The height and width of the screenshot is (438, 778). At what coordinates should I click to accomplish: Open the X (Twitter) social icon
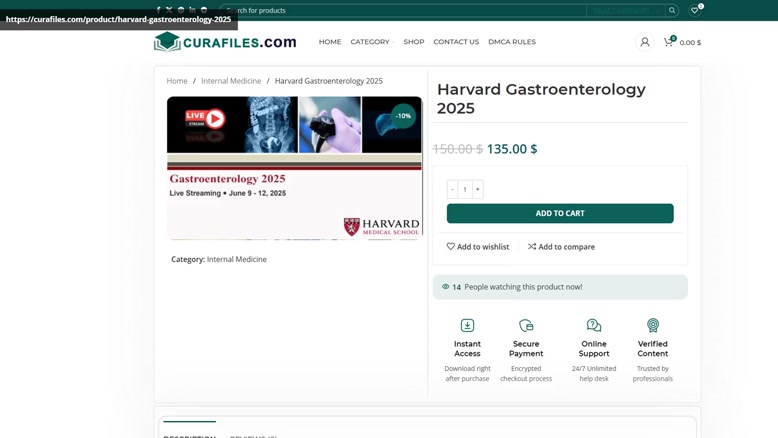[169, 9]
